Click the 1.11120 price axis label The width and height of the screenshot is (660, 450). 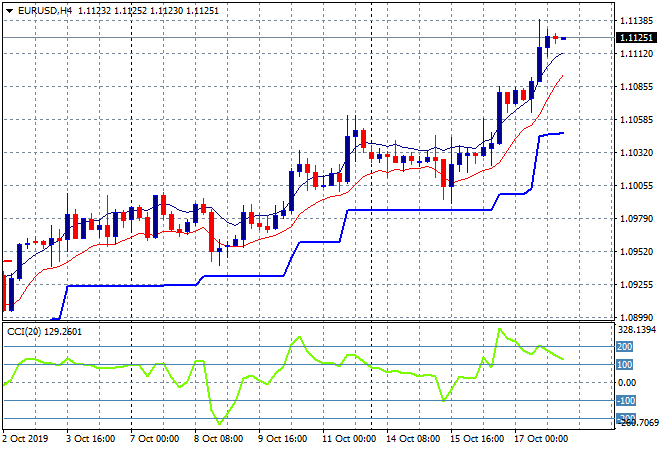[636, 53]
